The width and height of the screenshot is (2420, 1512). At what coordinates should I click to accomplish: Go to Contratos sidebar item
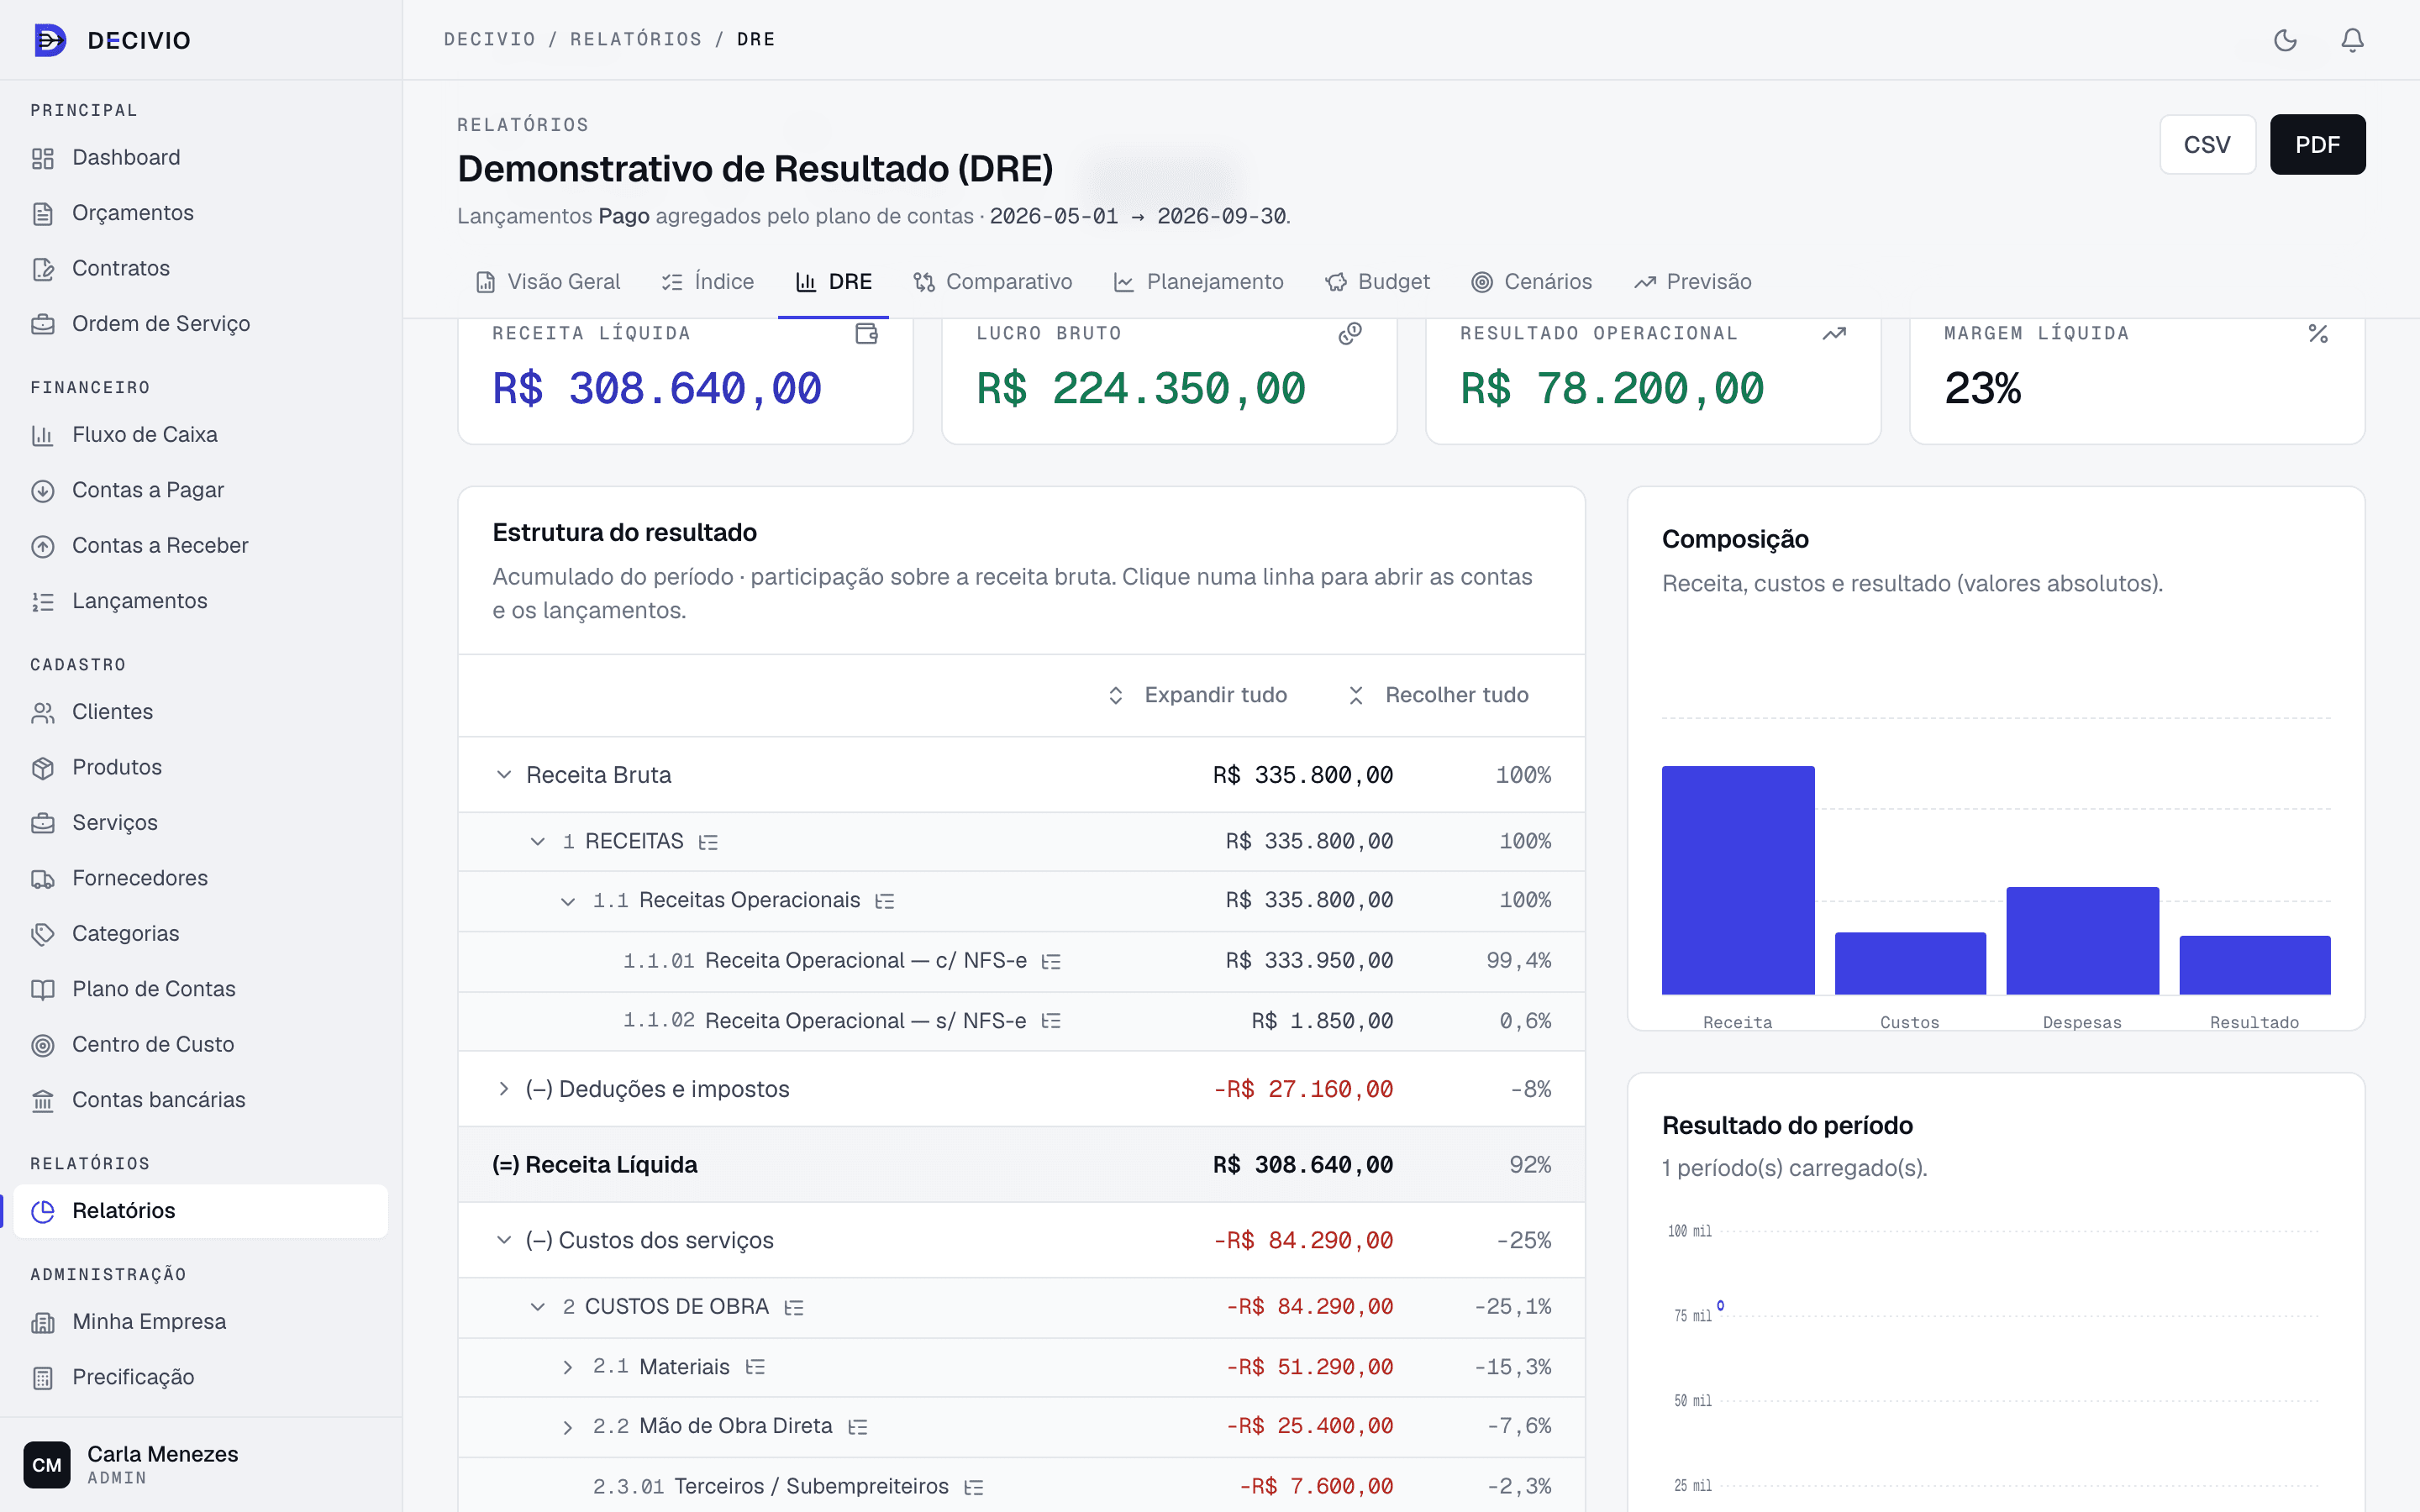point(201,268)
